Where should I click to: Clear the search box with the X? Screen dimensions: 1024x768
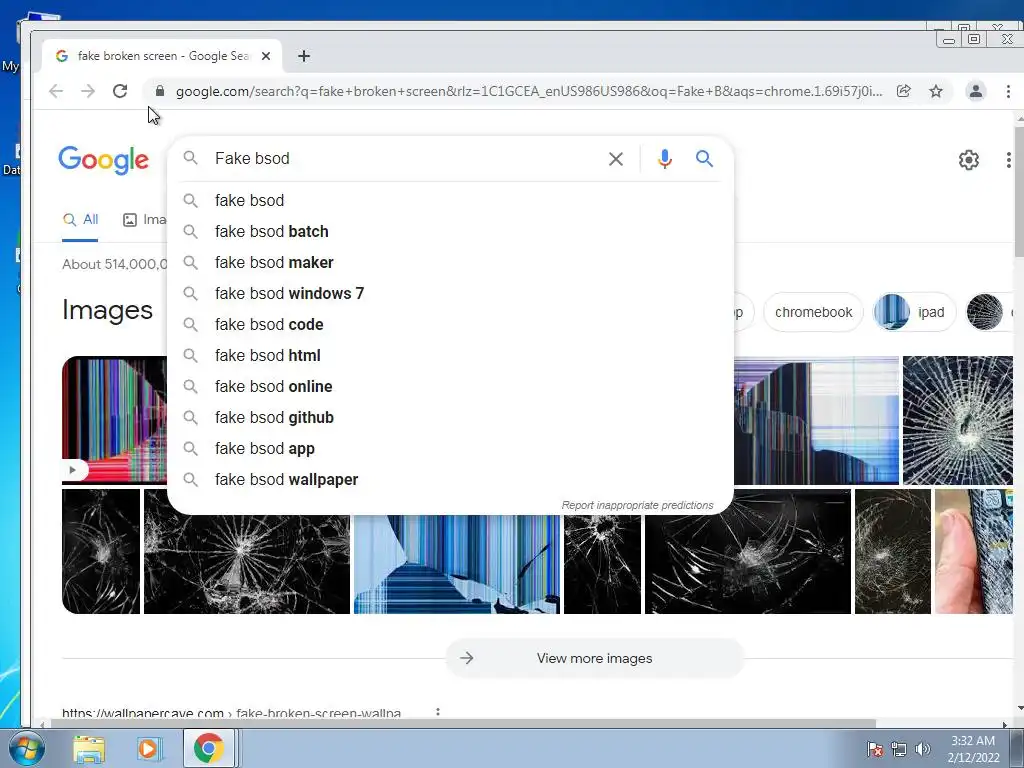615,159
